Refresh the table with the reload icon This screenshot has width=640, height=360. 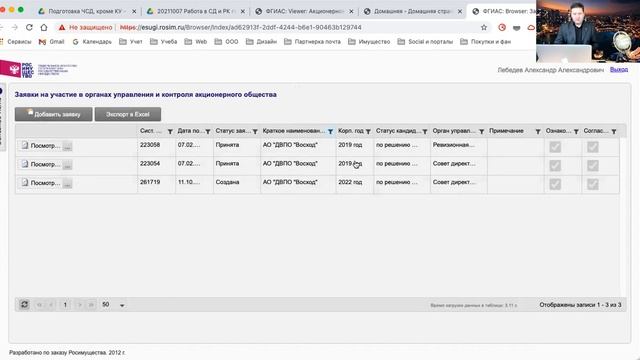point(24,304)
